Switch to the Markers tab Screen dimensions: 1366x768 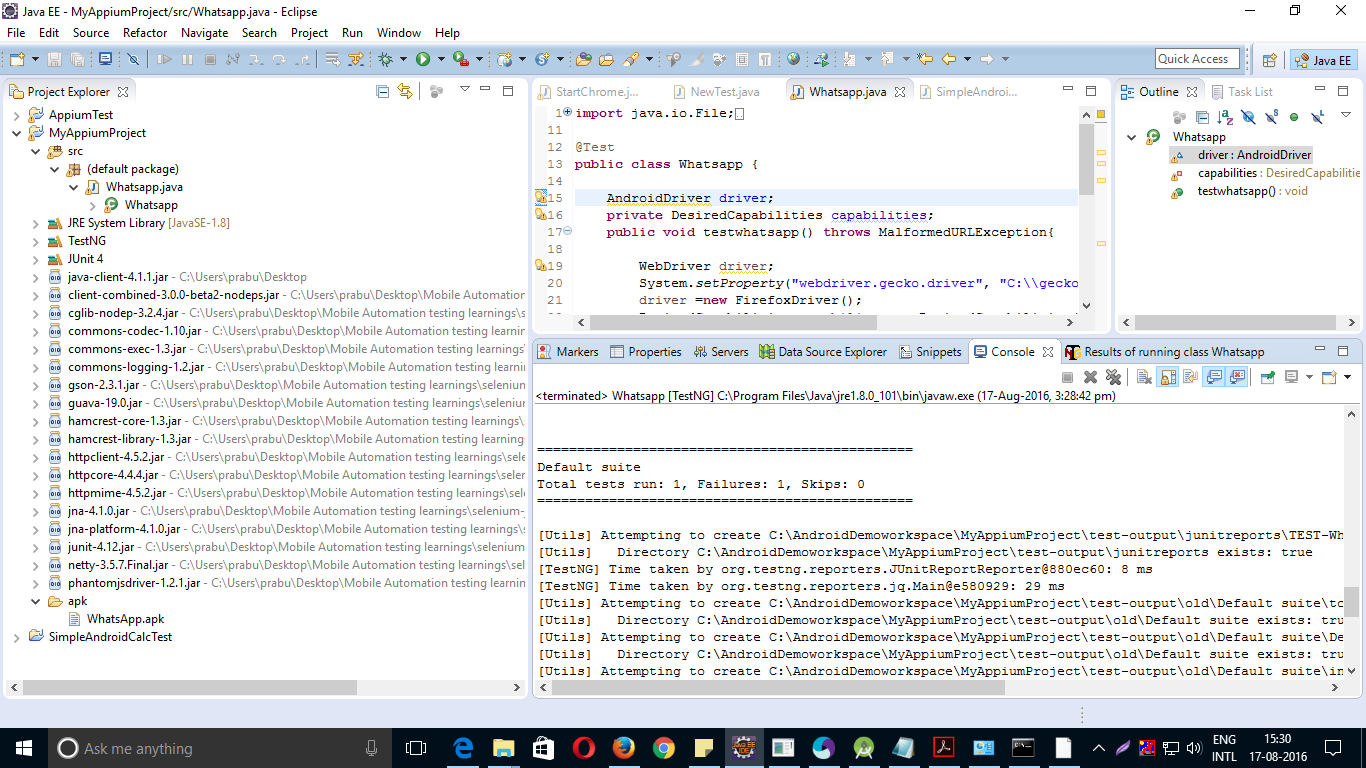click(x=567, y=352)
